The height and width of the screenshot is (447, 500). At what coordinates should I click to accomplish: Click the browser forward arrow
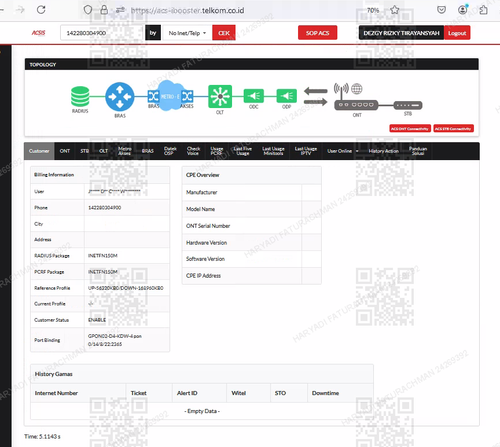coord(20,10)
